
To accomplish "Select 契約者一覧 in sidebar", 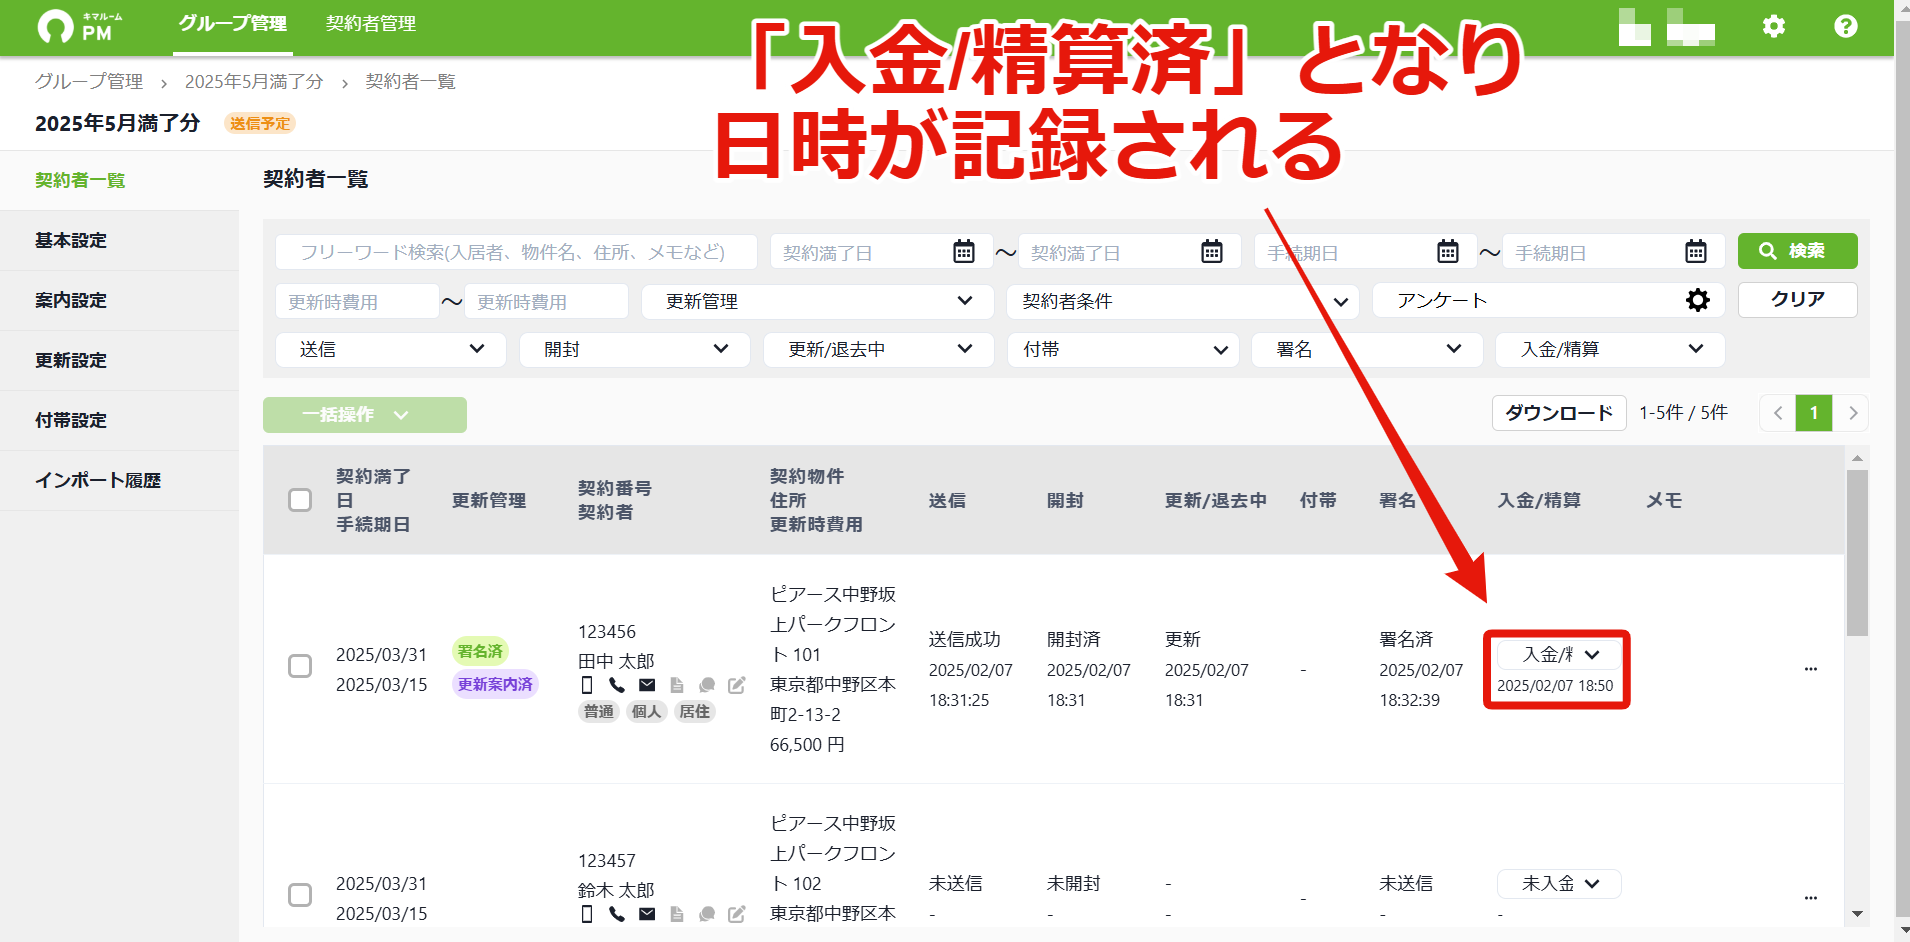I will pos(119,181).
